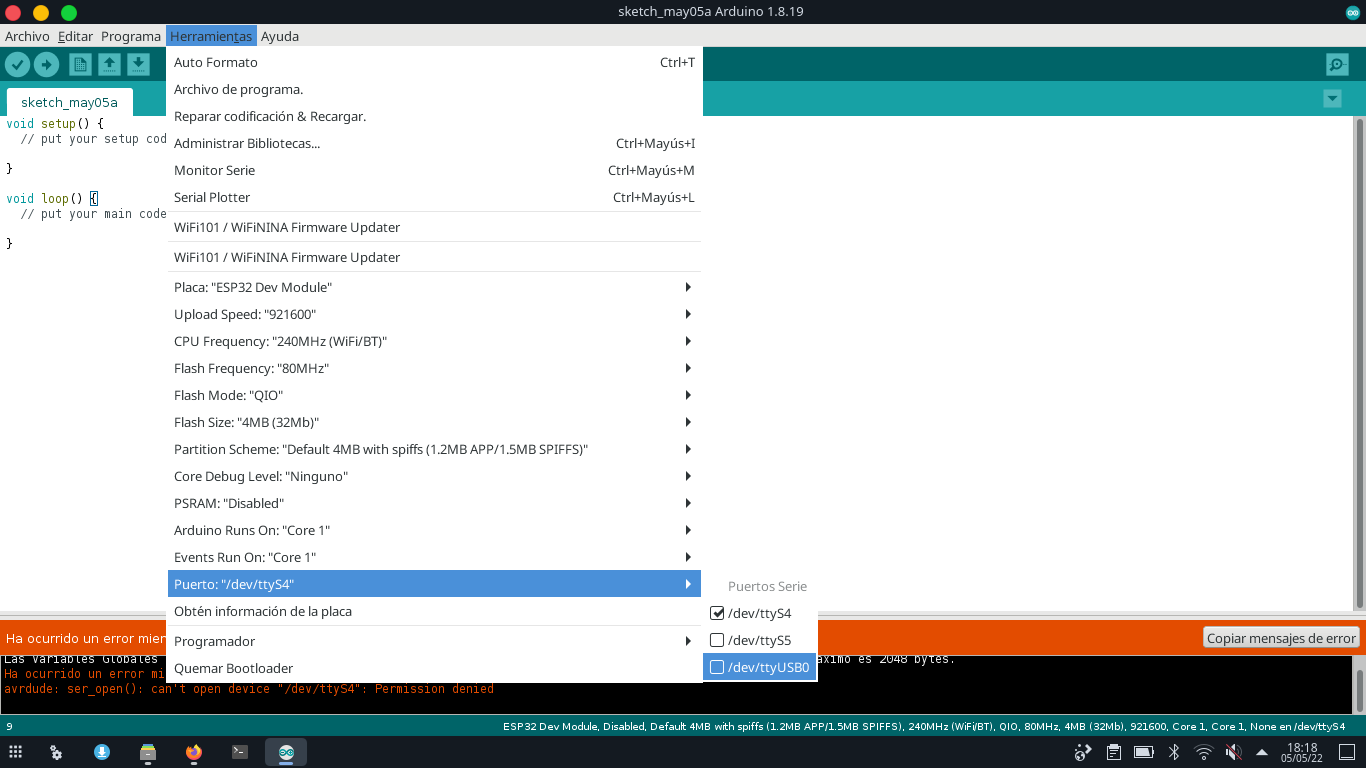Open Serial Plotter from the menu
The width and height of the screenshot is (1366, 768).
tap(434, 197)
